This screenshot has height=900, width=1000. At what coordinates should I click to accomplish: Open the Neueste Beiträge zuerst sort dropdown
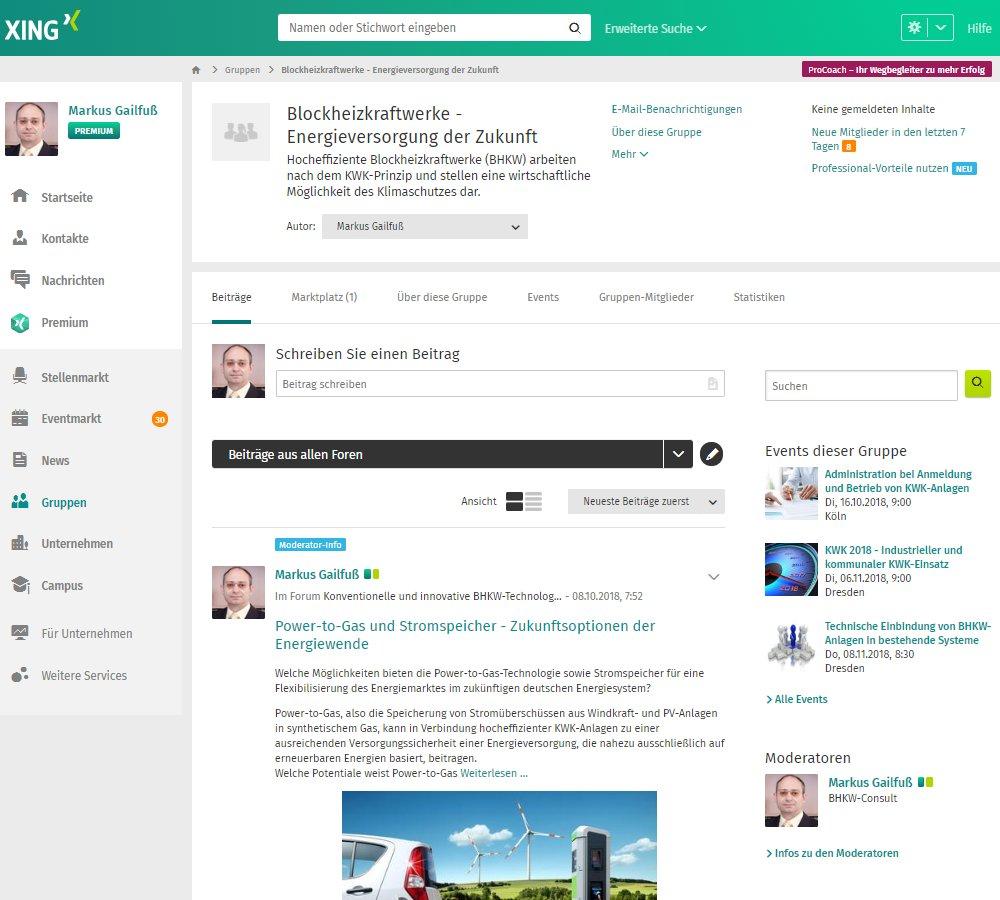646,501
